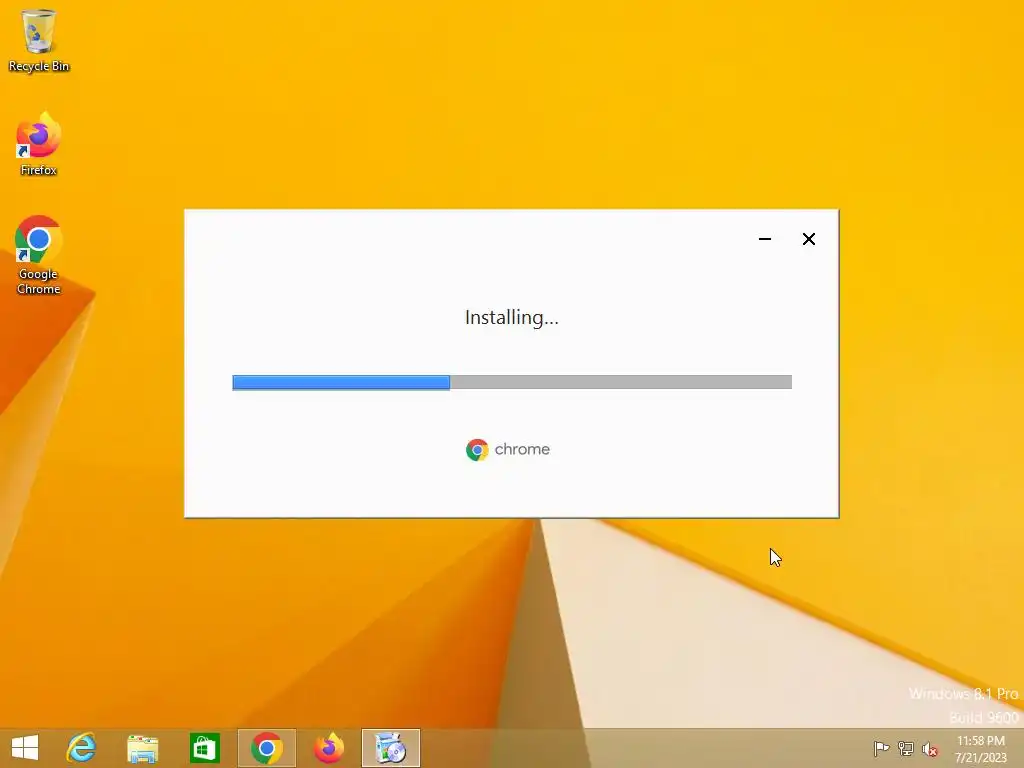Image resolution: width=1024 pixels, height=768 pixels.
Task: Click the "Installing..." status text
Action: (512, 317)
